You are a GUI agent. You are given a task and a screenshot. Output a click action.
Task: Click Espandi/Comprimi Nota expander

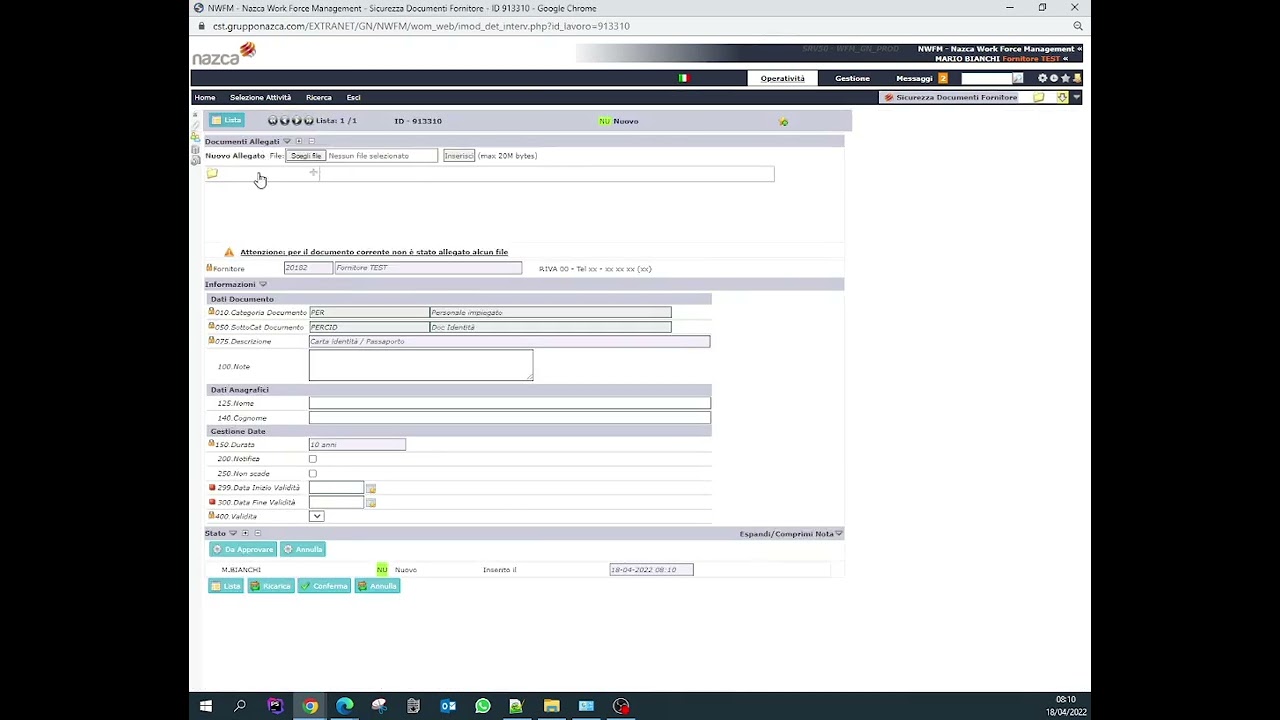coord(791,534)
